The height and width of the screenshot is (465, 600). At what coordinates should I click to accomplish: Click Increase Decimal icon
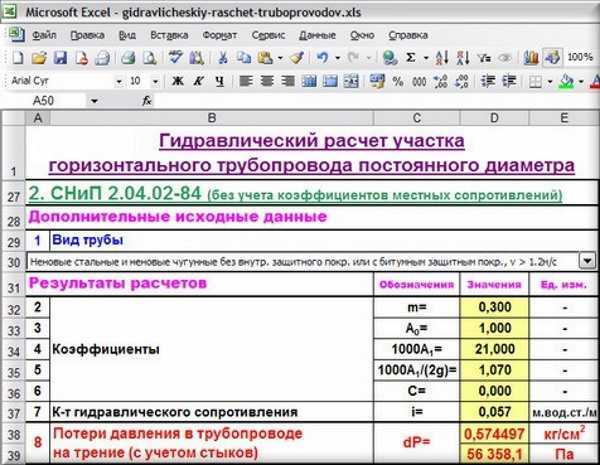(440, 81)
